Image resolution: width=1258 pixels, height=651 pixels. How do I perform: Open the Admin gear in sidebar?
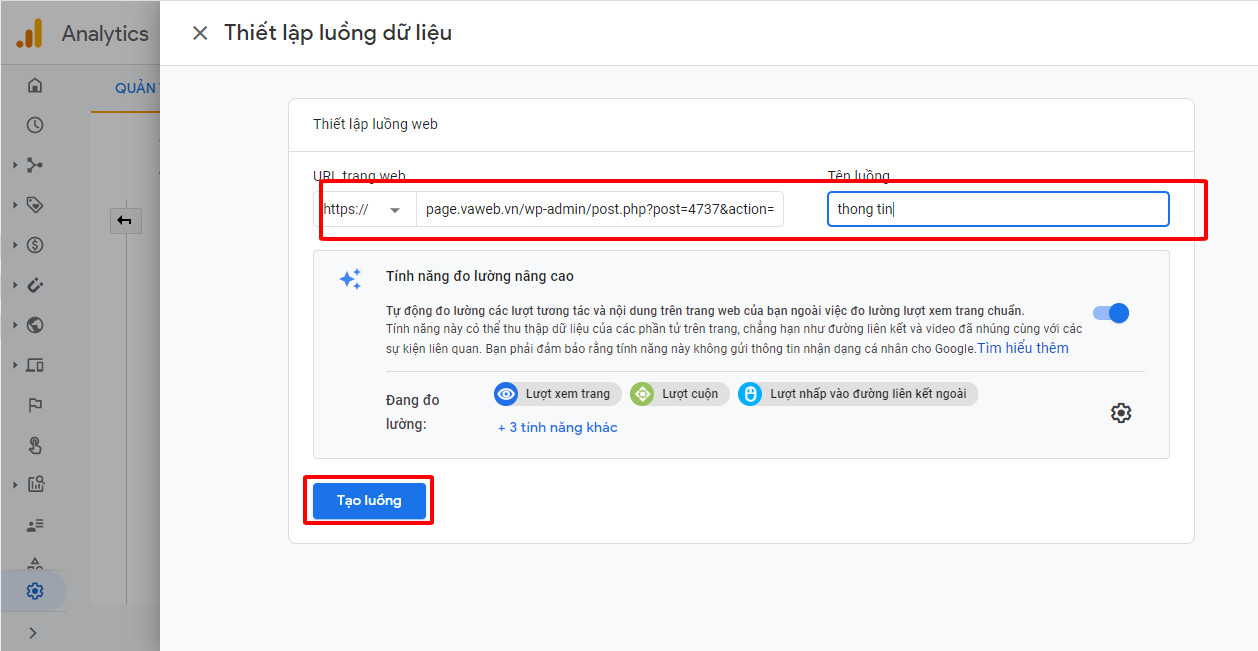[x=35, y=591]
